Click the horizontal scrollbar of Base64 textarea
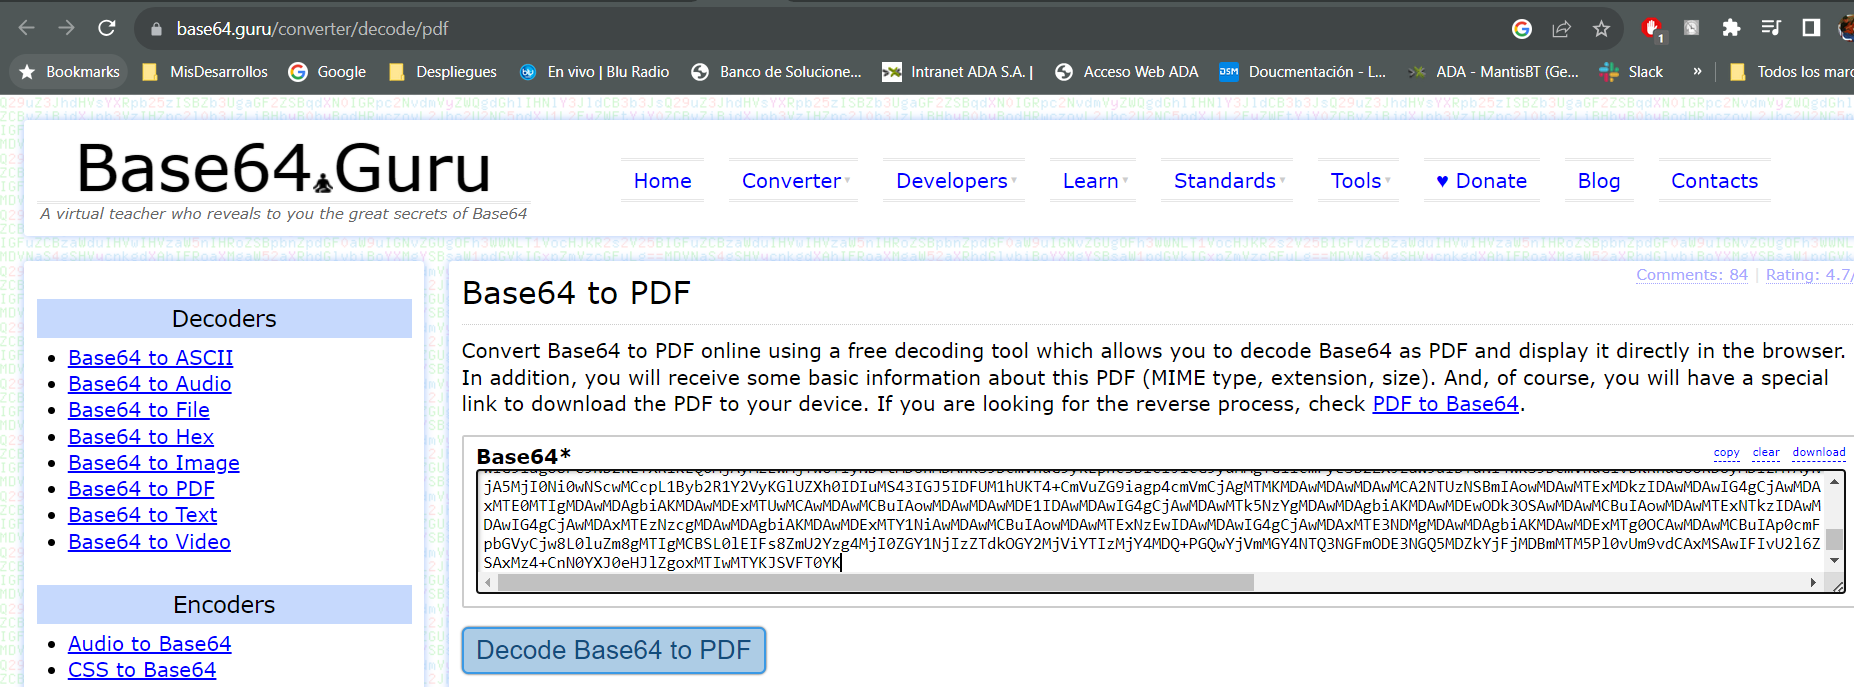 click(x=875, y=582)
